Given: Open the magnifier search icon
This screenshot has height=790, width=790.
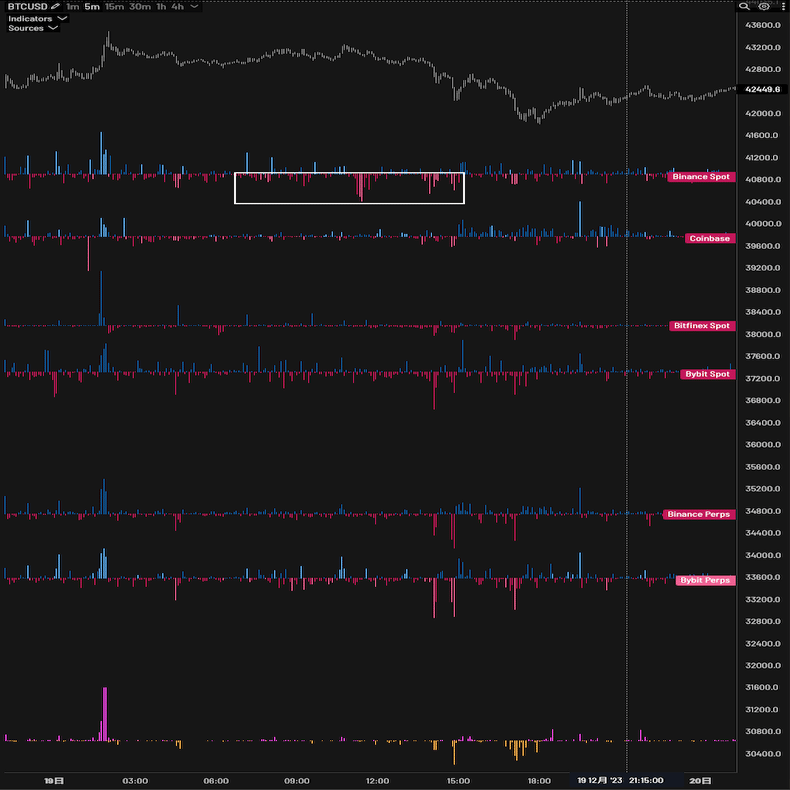Looking at the screenshot, I should [x=744, y=7].
